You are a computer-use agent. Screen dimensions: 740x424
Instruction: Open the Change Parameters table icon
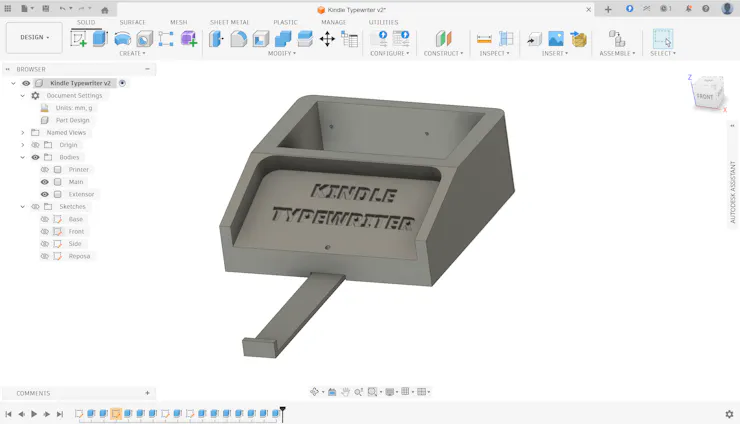point(350,39)
